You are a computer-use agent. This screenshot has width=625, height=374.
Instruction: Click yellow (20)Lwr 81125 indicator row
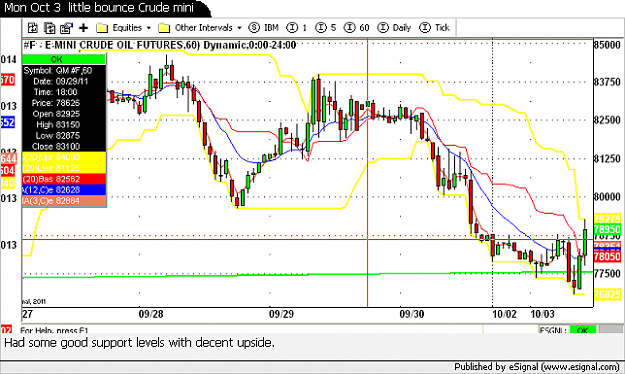(x=64, y=168)
